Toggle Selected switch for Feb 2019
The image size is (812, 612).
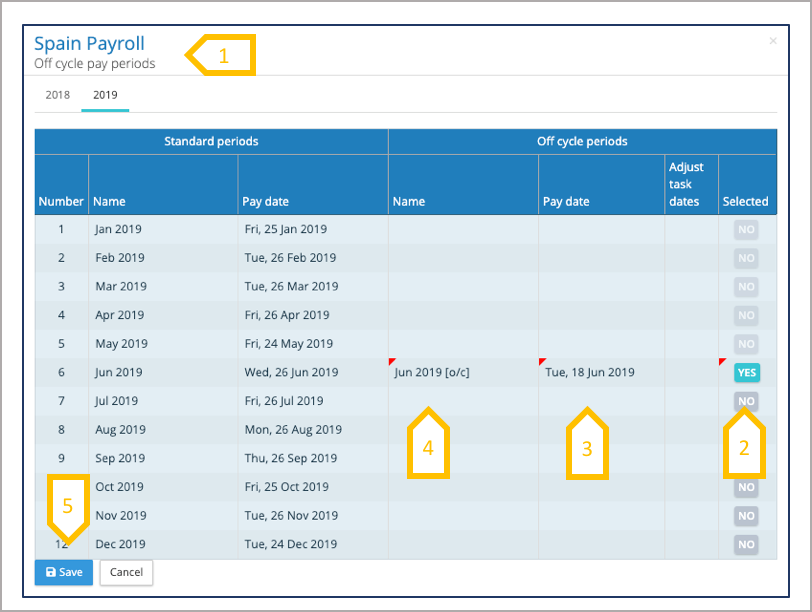click(746, 258)
